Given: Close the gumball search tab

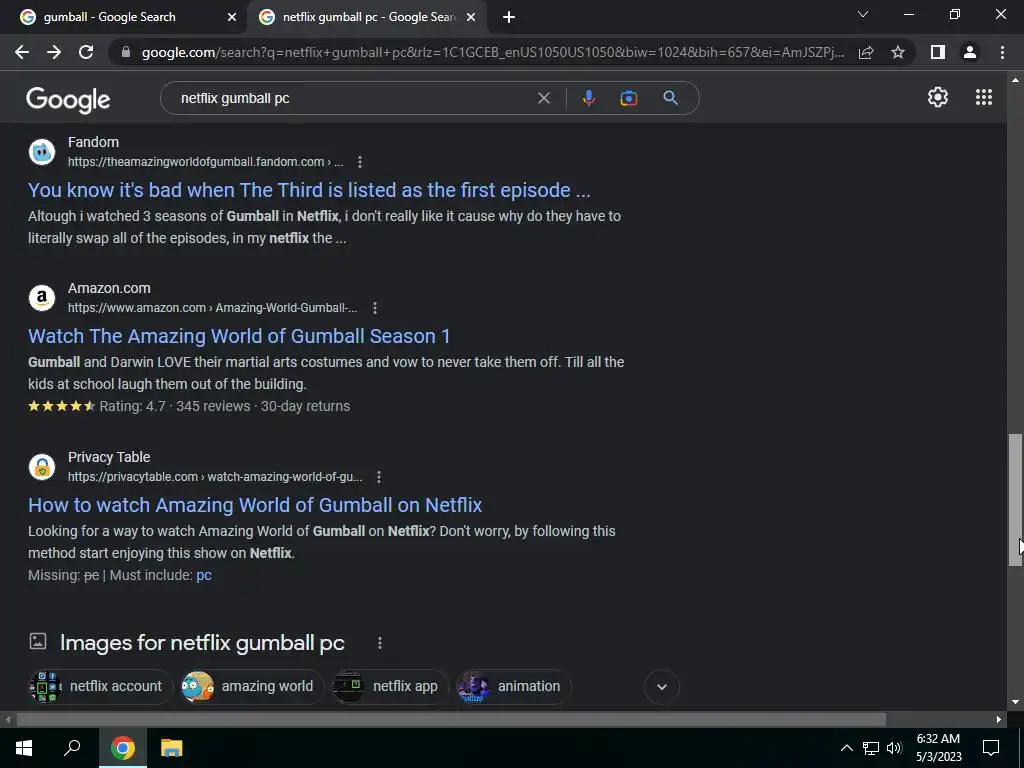Looking at the screenshot, I should coord(232,18).
